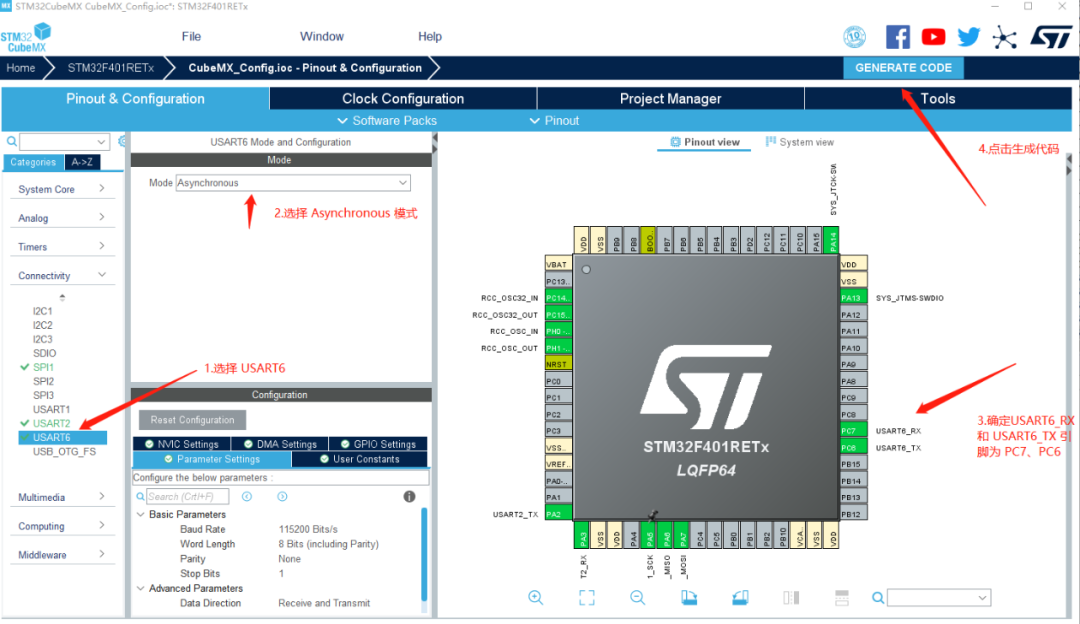Open DMA Settings tab

click(x=280, y=444)
